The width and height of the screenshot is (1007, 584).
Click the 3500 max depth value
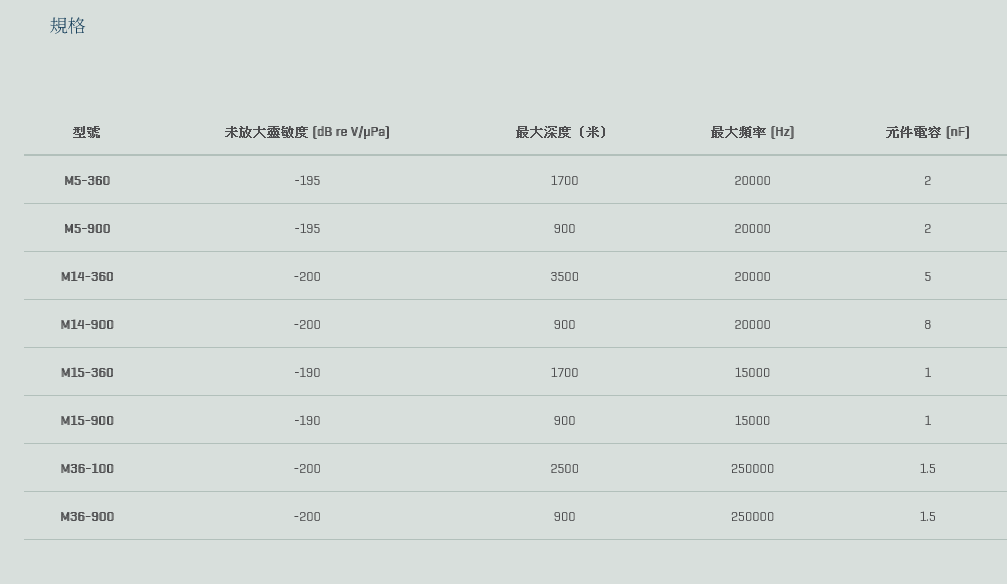(x=564, y=277)
